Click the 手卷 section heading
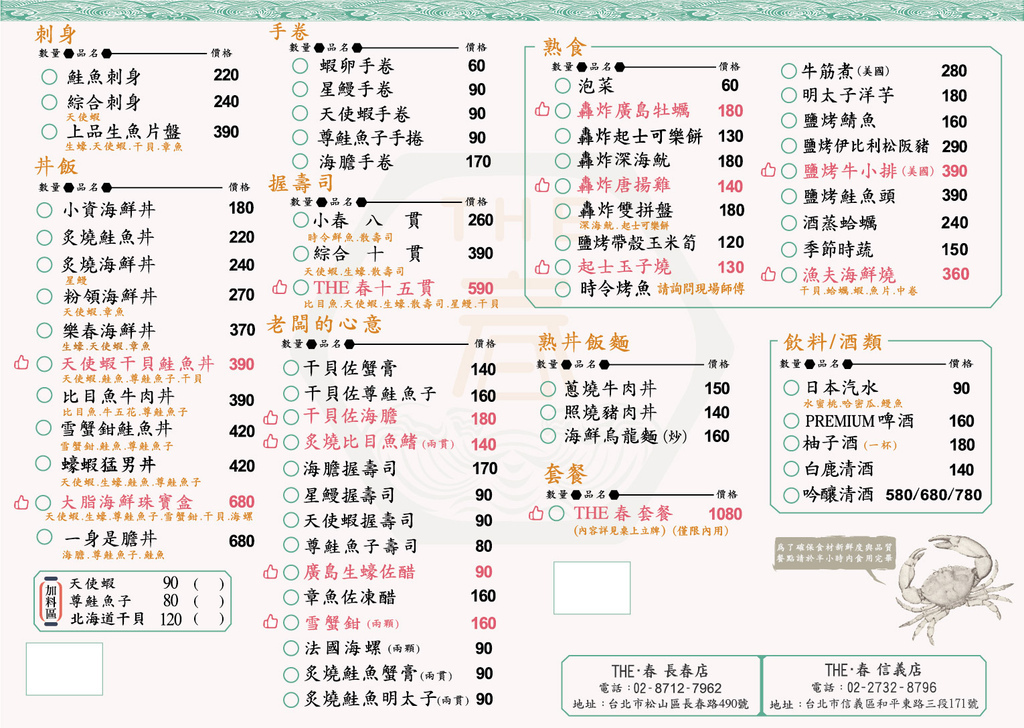Screen dimensions: 1024x728 289,31
